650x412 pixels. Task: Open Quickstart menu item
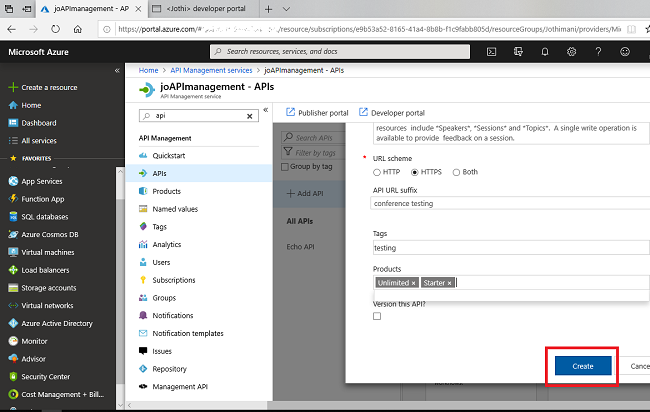tap(199, 156)
